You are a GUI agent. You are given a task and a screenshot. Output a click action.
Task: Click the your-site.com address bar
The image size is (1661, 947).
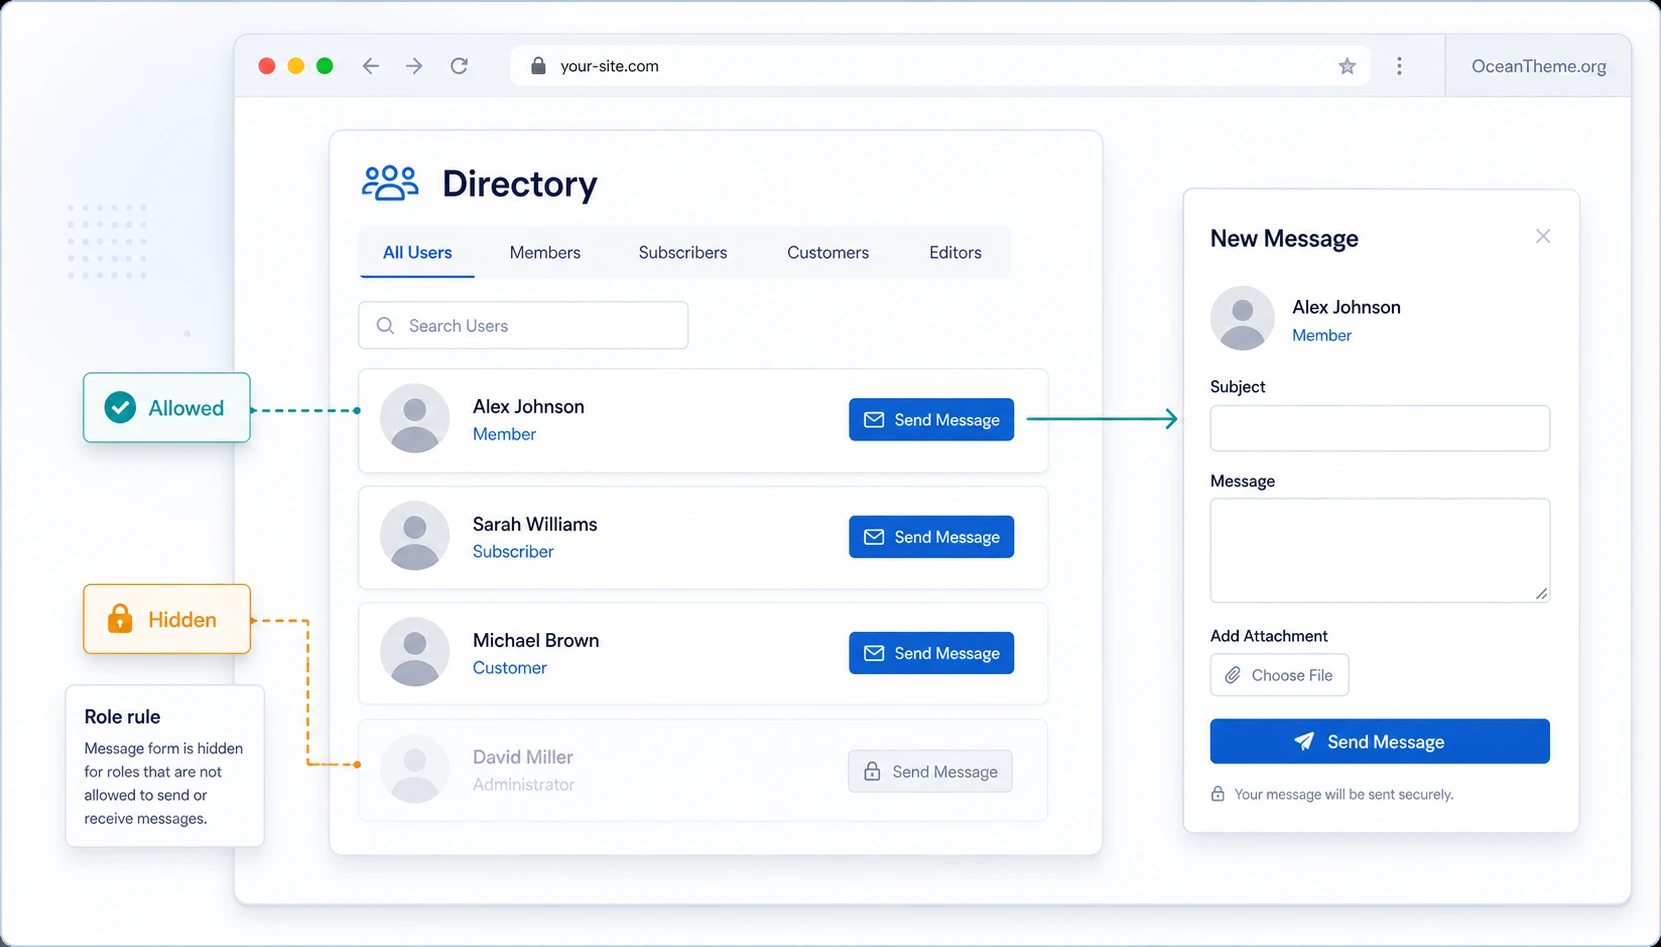940,66
